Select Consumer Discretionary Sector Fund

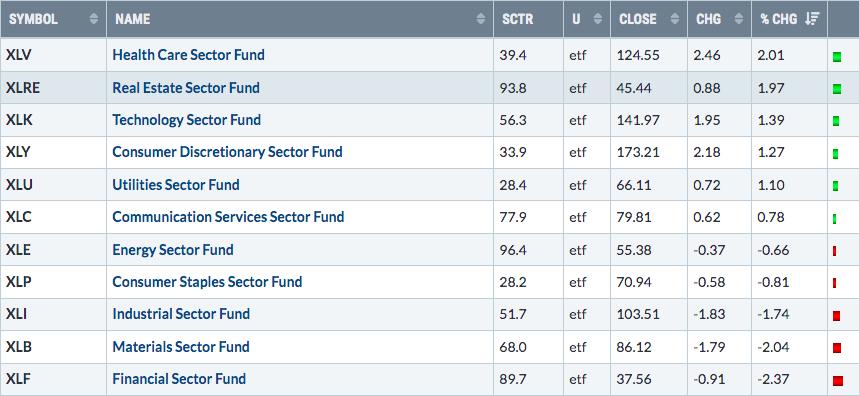coord(227,152)
